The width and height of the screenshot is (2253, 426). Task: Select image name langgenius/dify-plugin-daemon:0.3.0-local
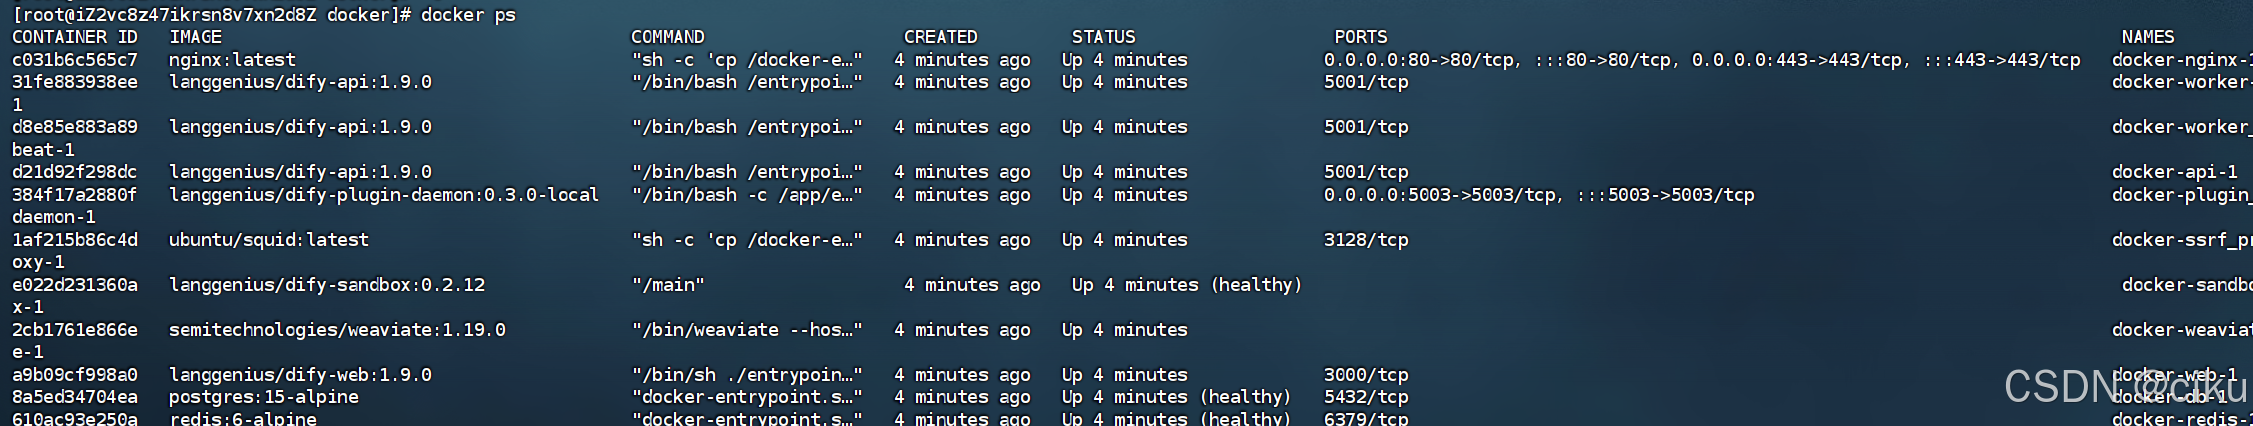tap(384, 195)
